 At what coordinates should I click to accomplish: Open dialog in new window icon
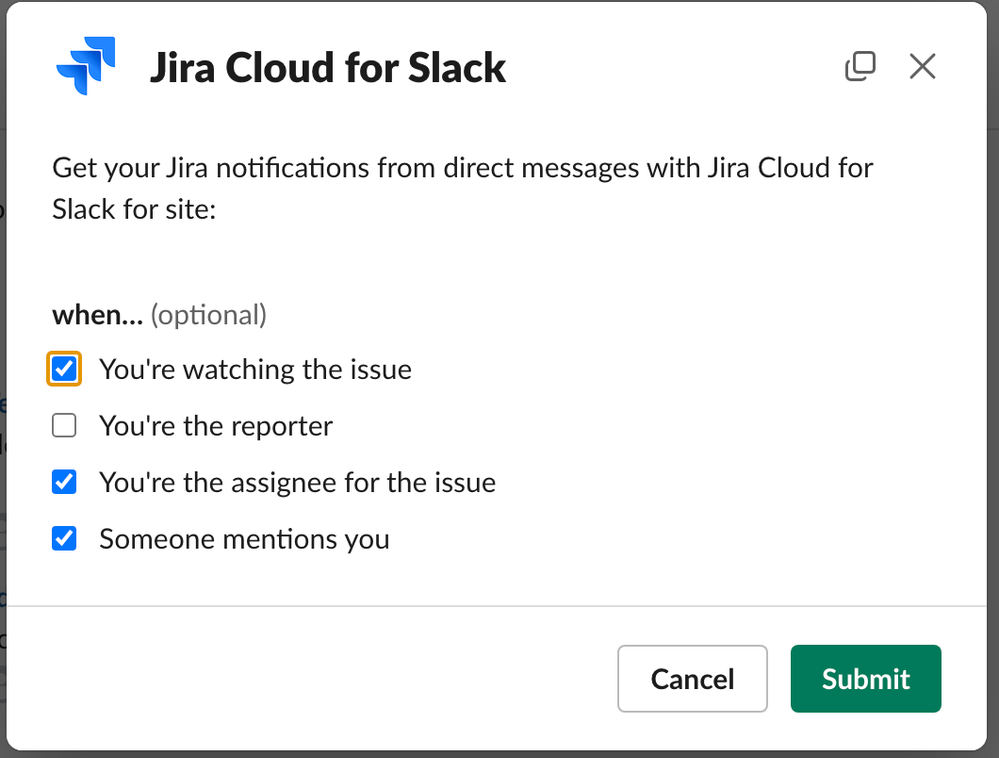860,66
